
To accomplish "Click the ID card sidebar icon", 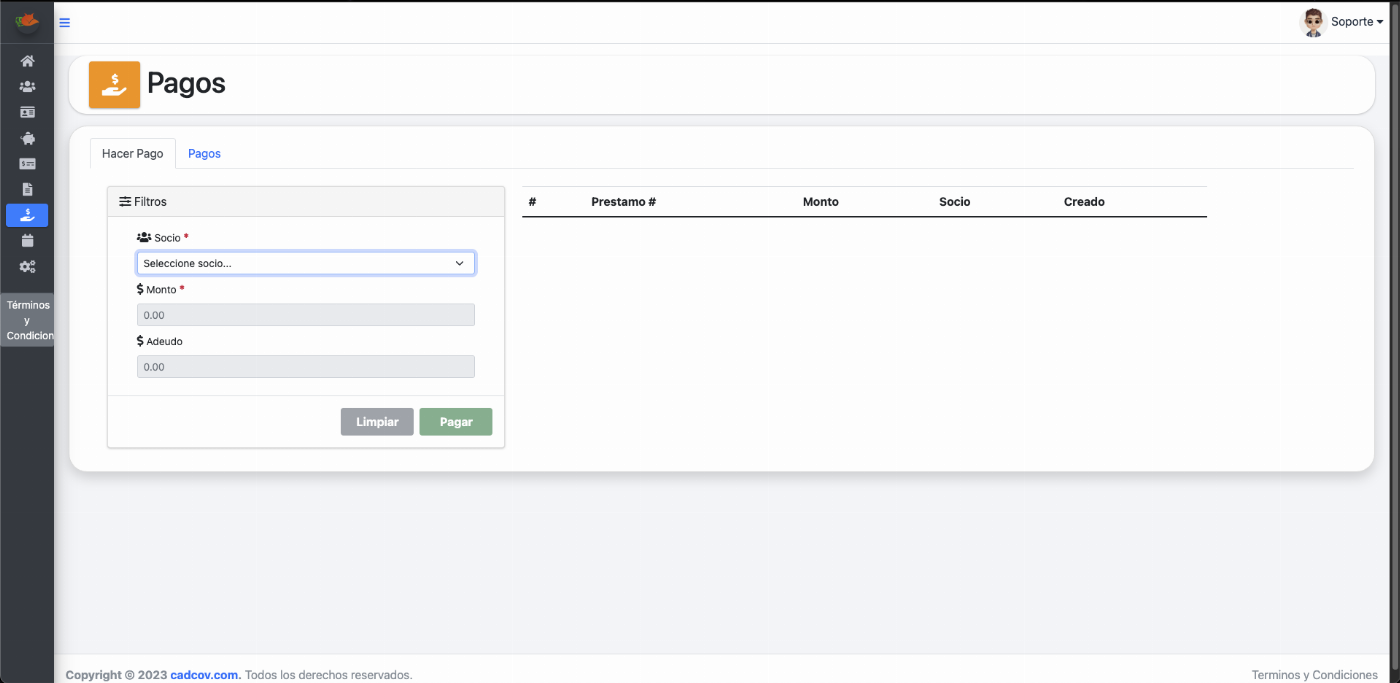I will click(27, 112).
